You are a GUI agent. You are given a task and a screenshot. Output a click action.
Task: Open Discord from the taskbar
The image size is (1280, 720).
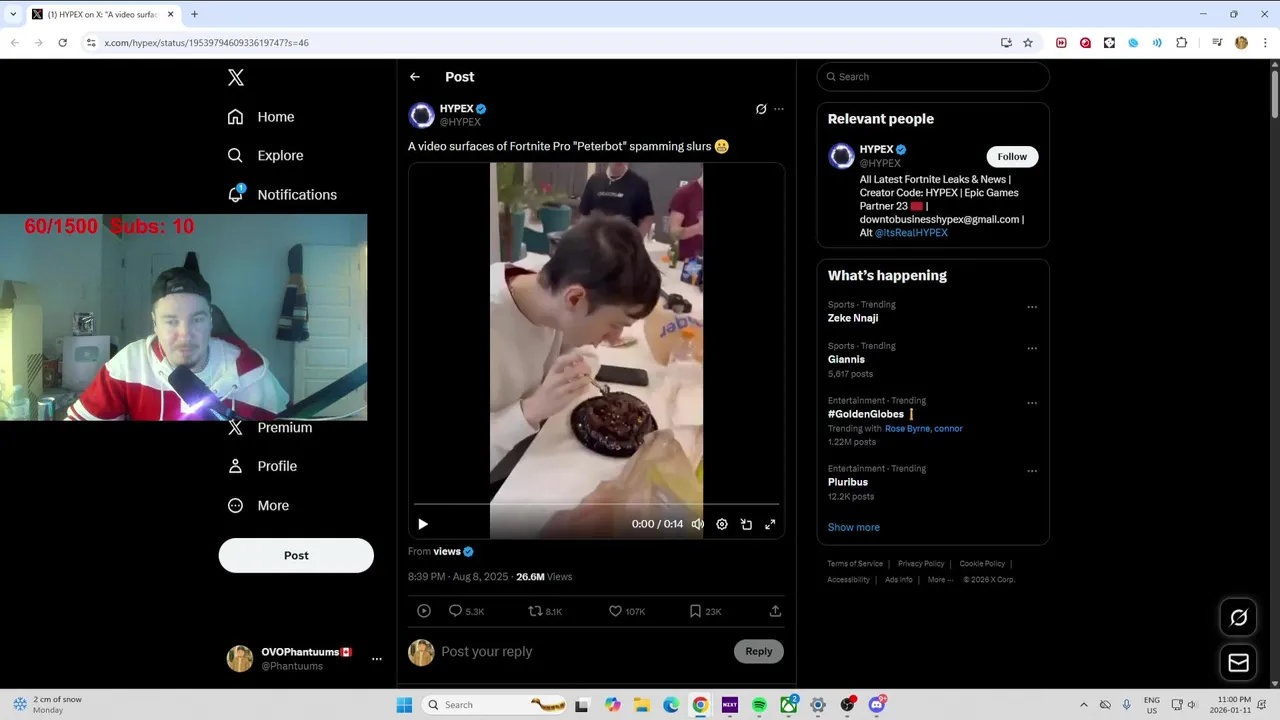877,705
